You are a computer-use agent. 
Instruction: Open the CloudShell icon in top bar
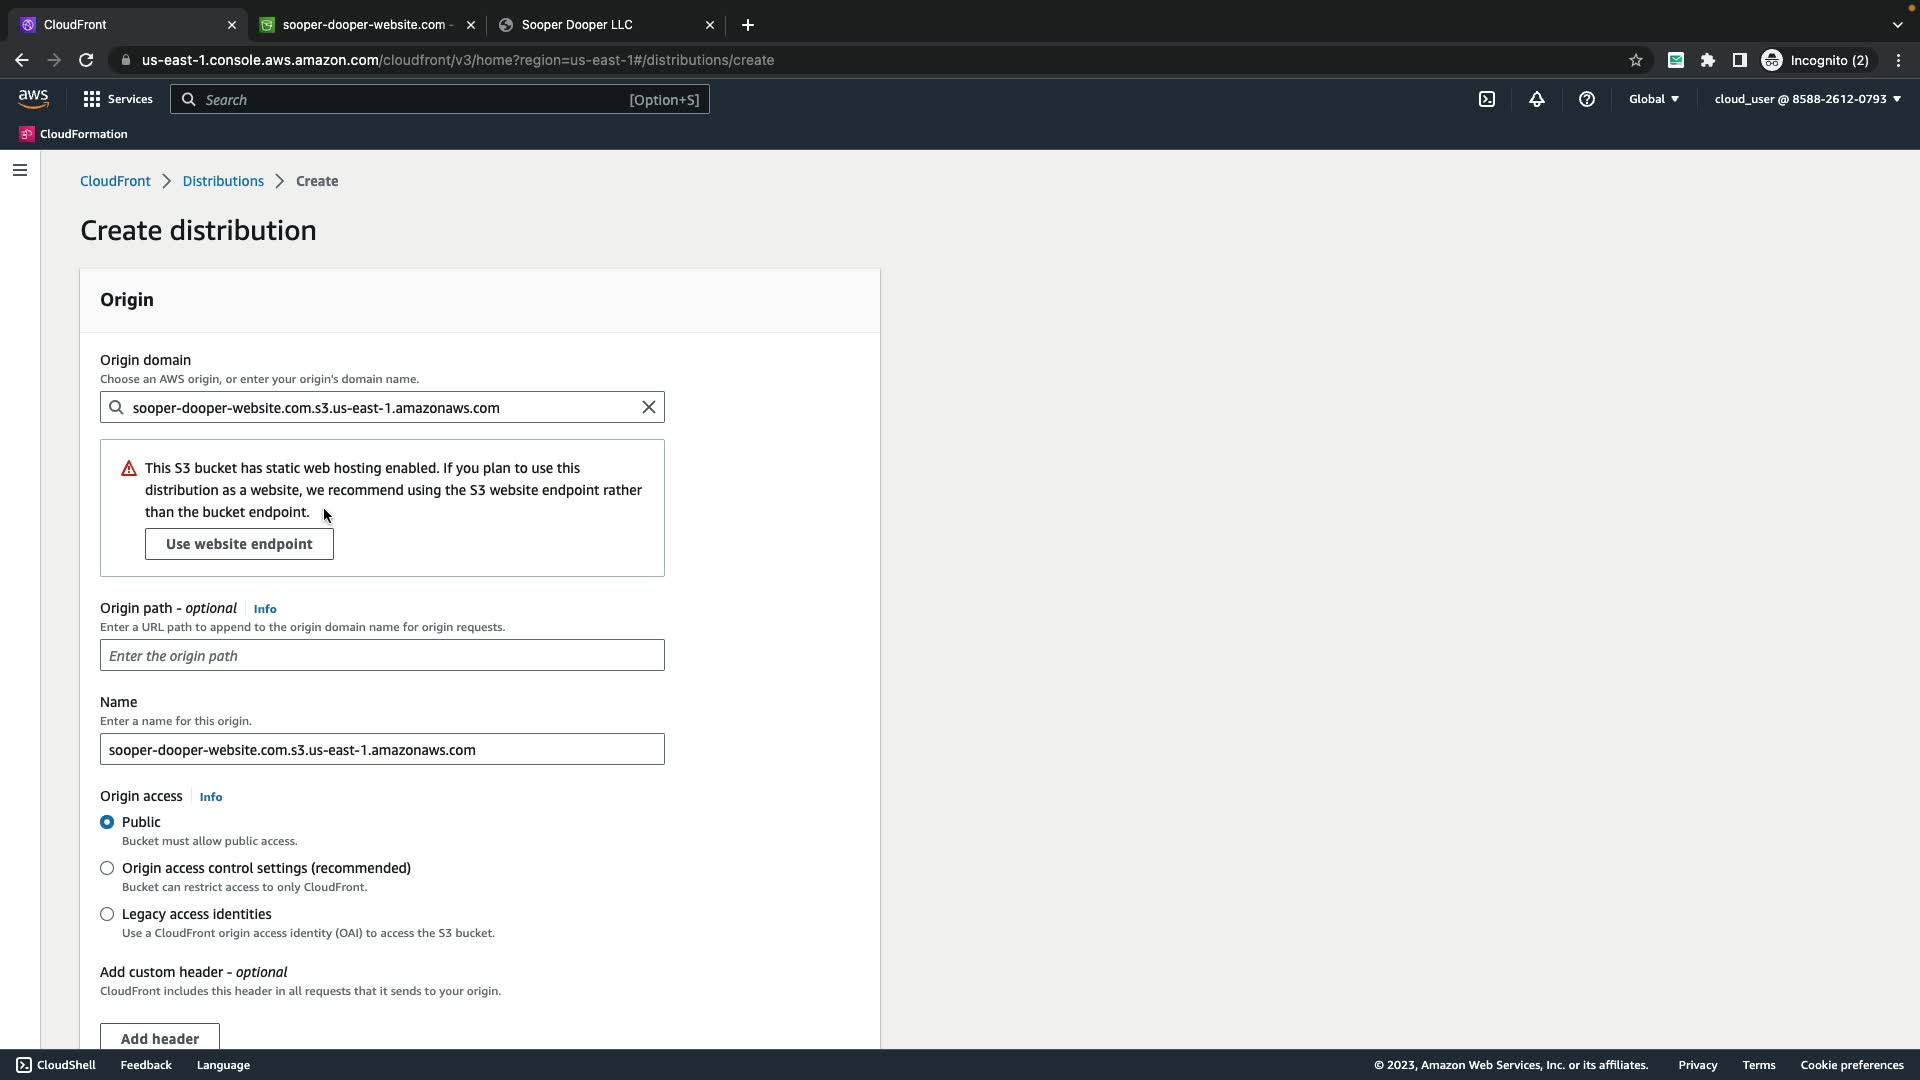1487,99
